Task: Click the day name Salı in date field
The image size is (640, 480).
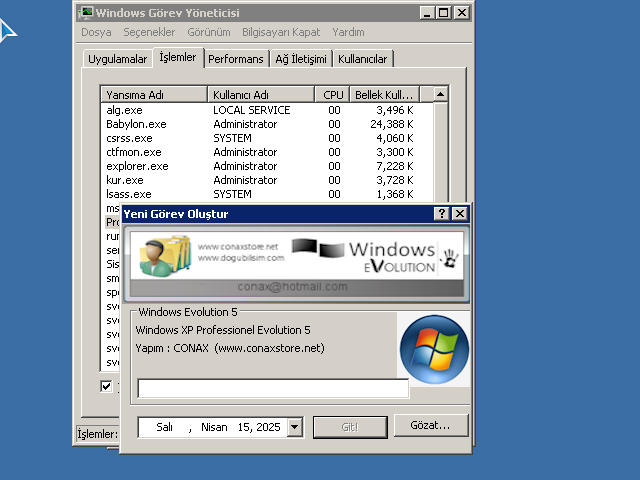Action: [164, 427]
